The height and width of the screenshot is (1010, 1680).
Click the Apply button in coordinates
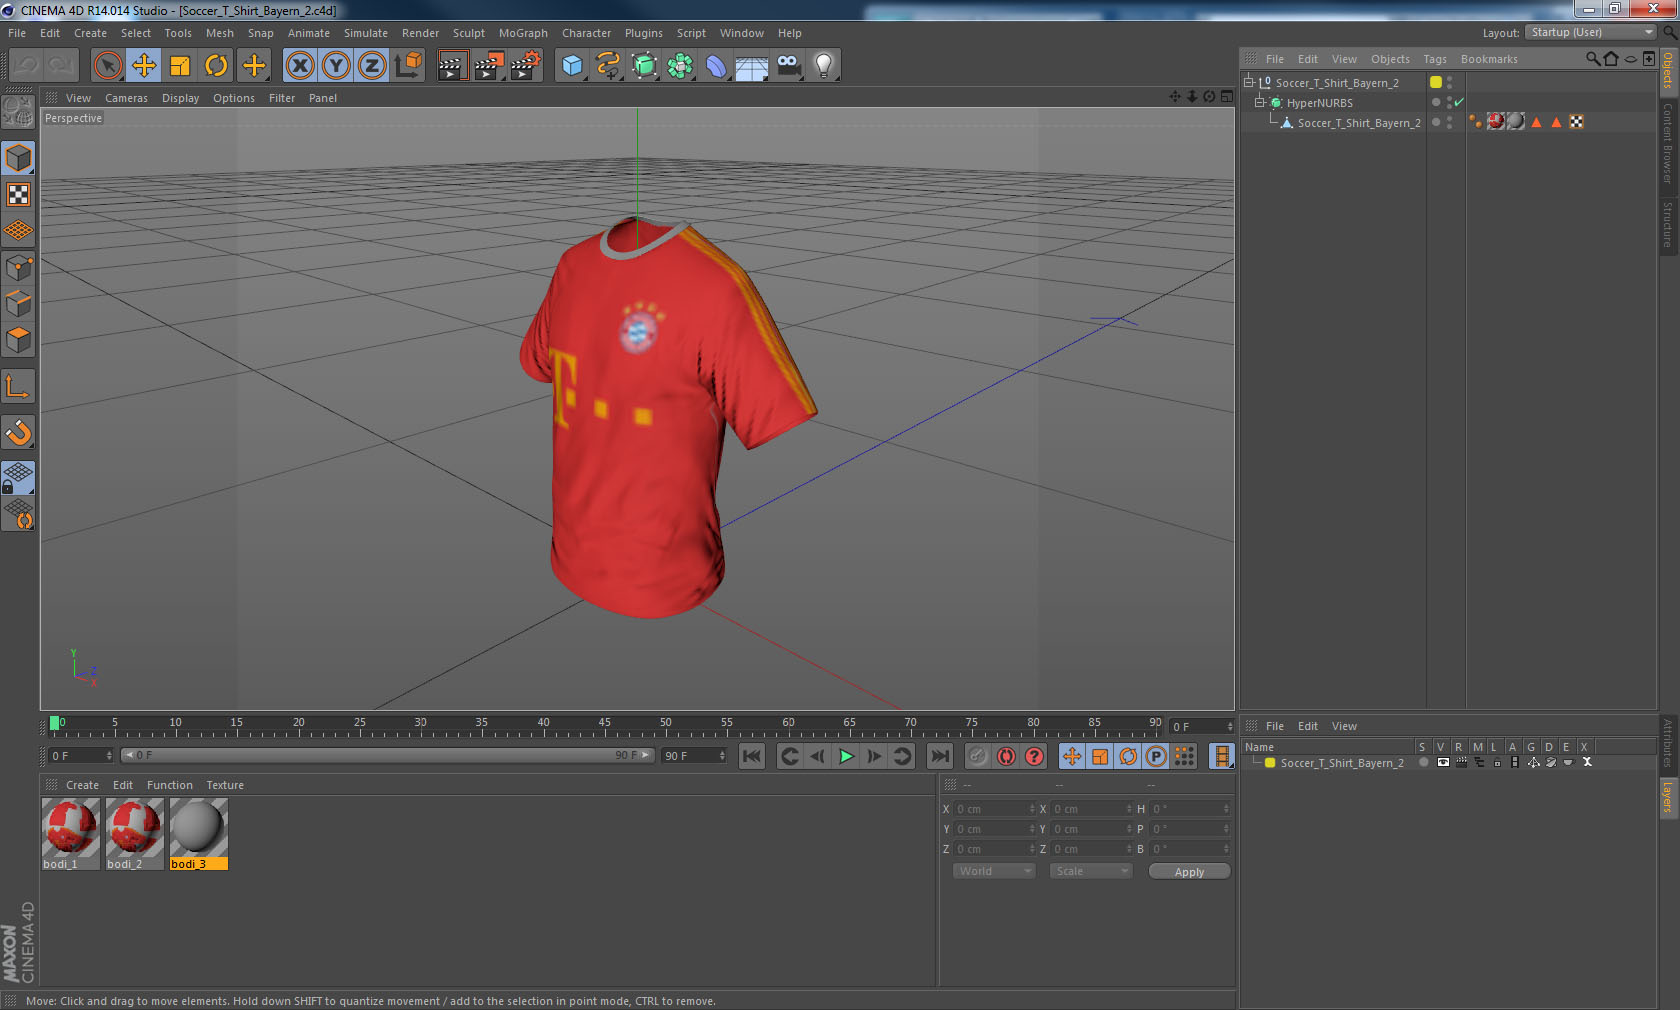1189,872
